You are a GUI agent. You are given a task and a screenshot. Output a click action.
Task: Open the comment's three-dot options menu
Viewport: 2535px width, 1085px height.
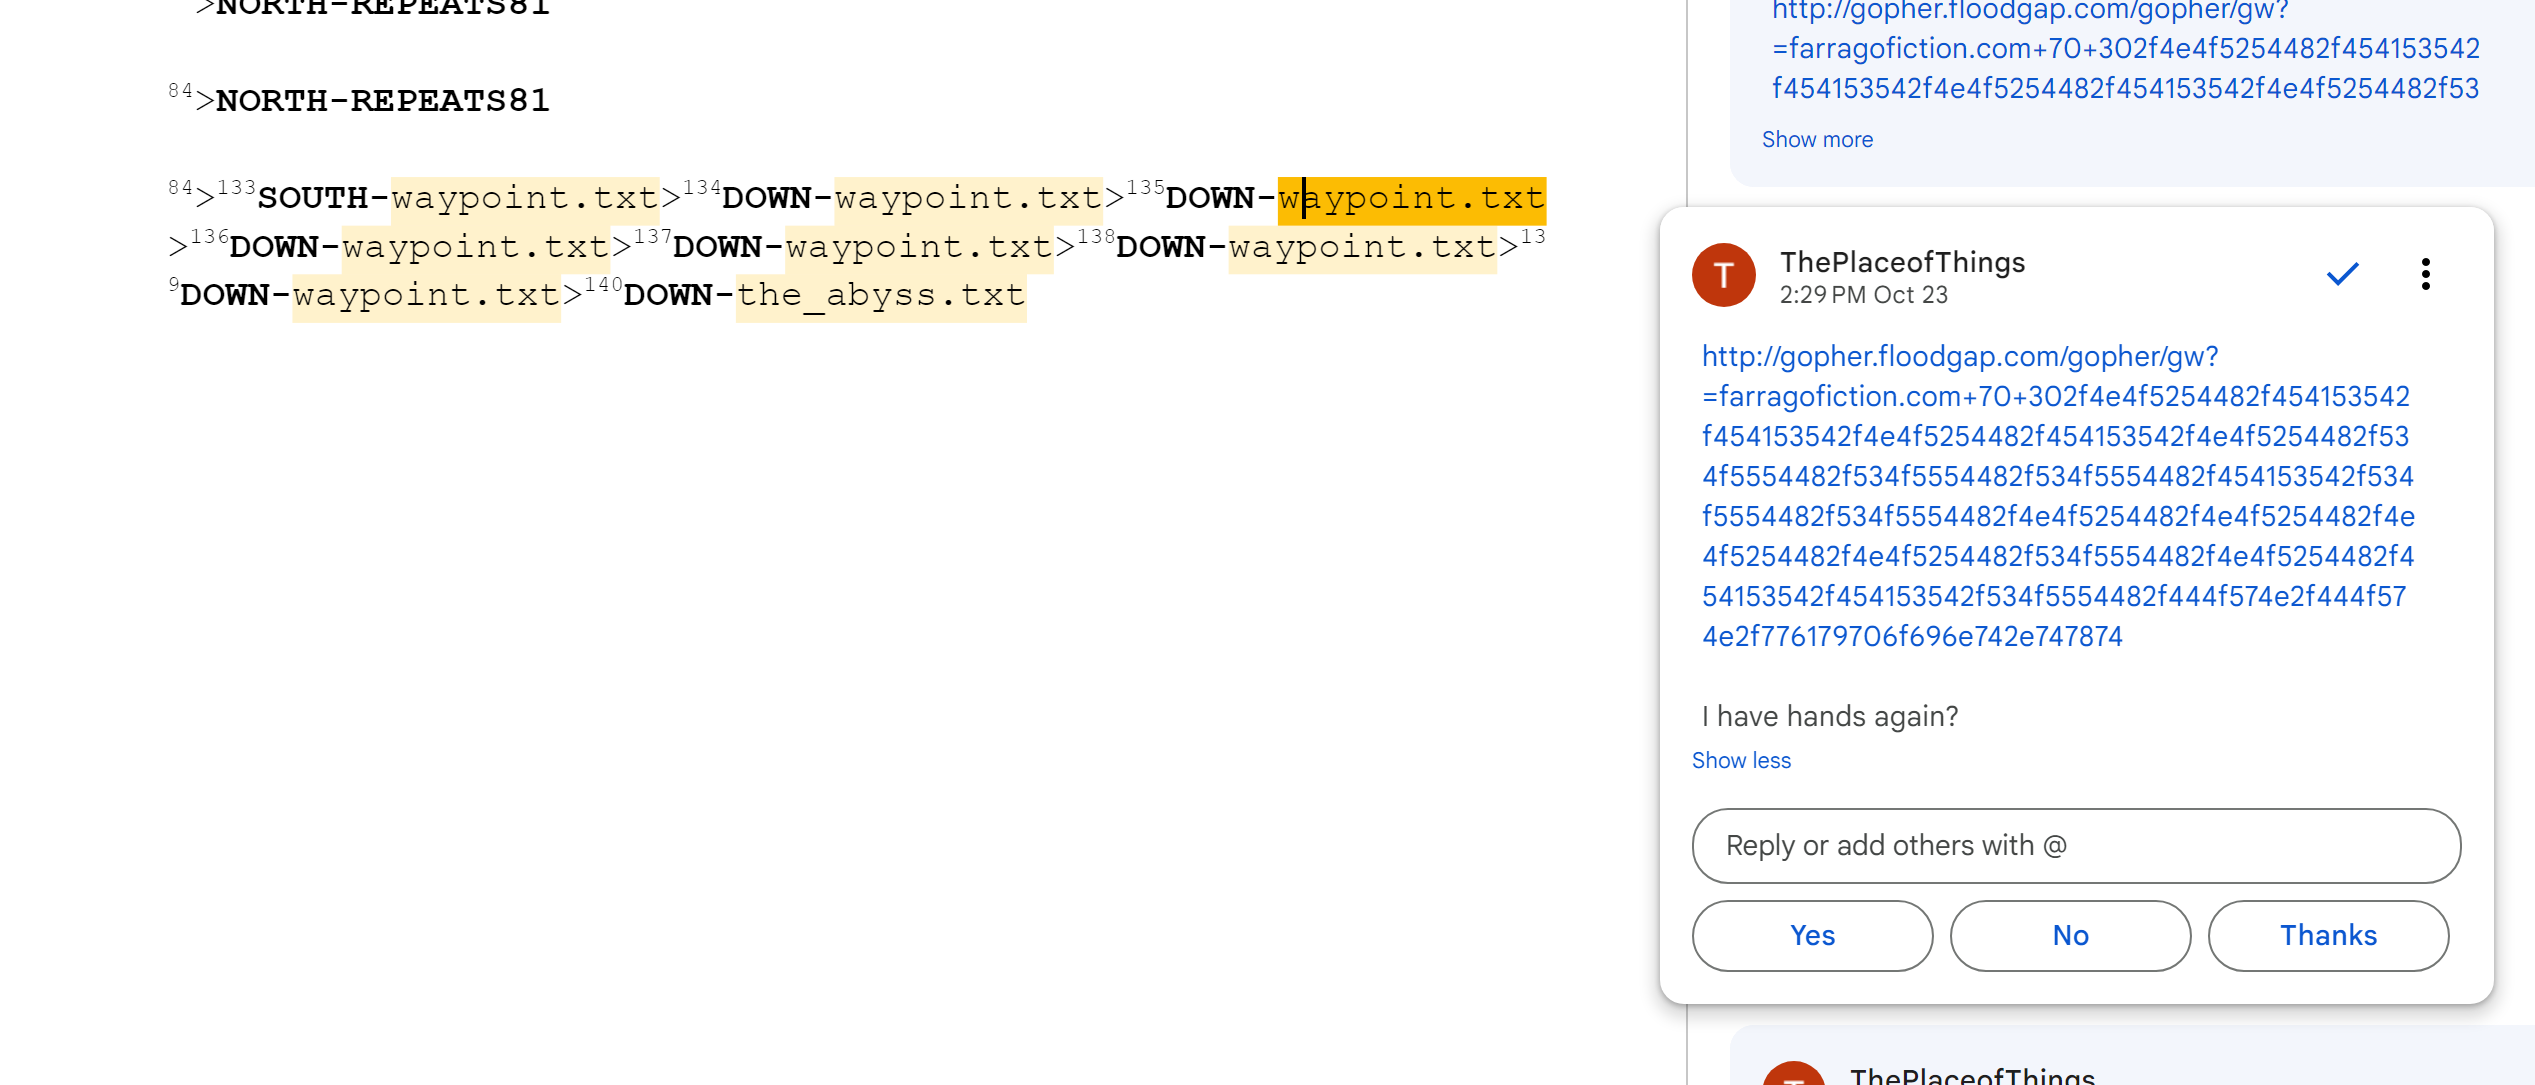coord(2425,274)
